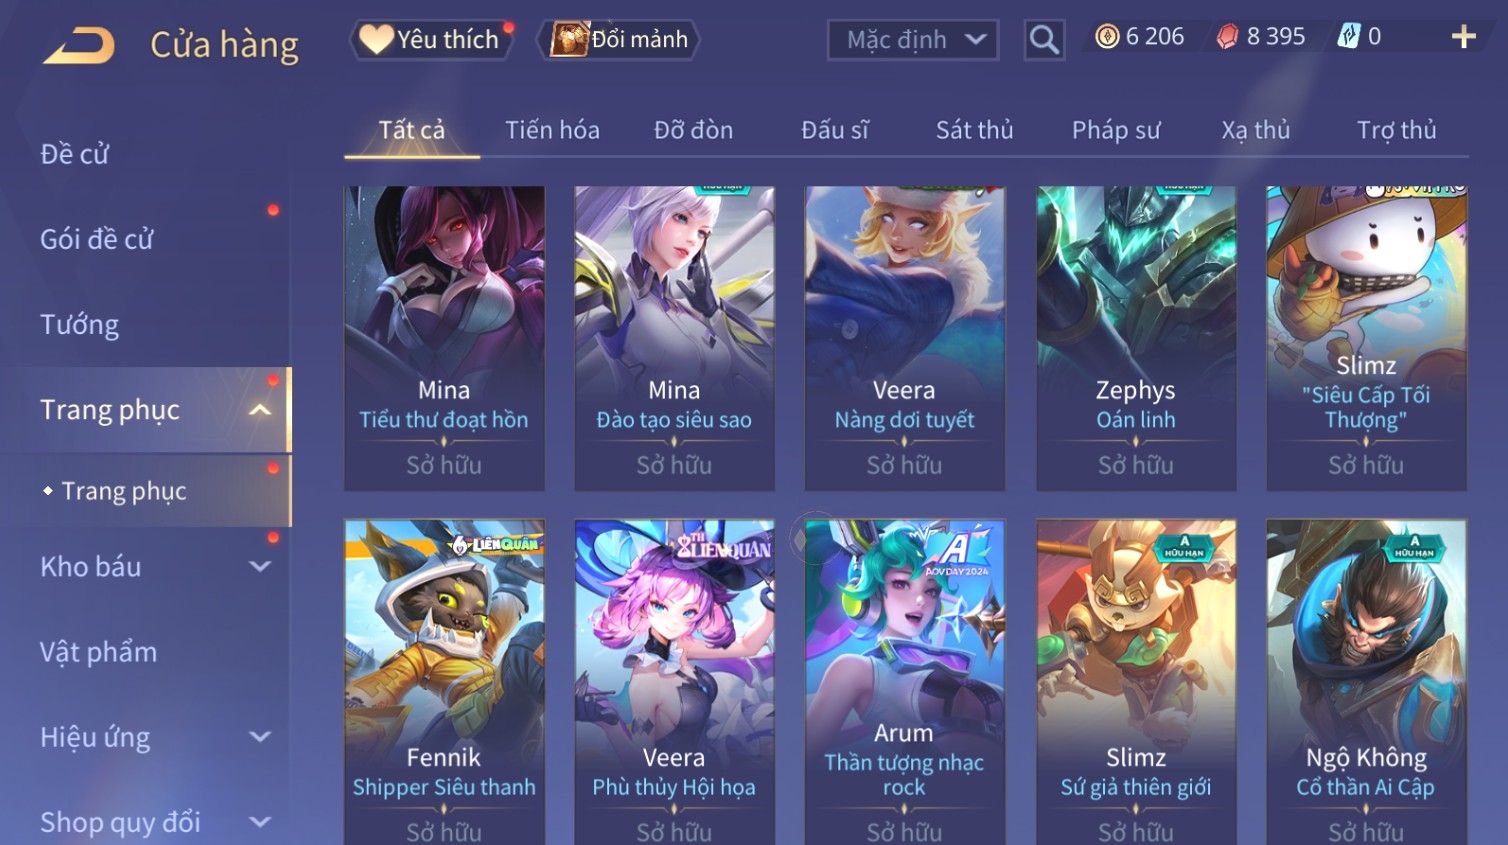Screen dimensions: 1508x845
Task: Tap the gold coin icon
Action: point(1107,37)
